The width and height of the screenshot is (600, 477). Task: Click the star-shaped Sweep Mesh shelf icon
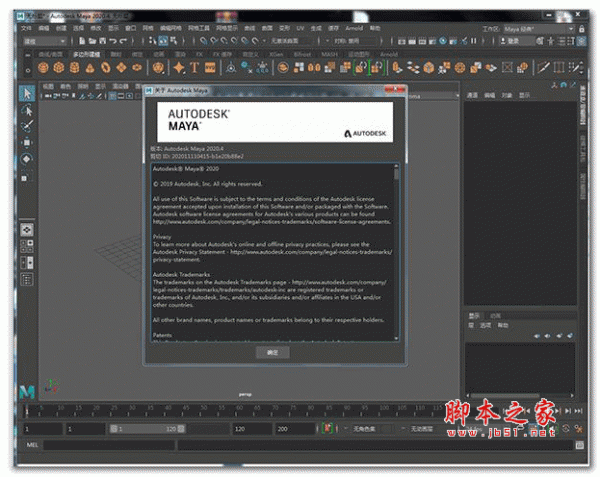[179, 68]
